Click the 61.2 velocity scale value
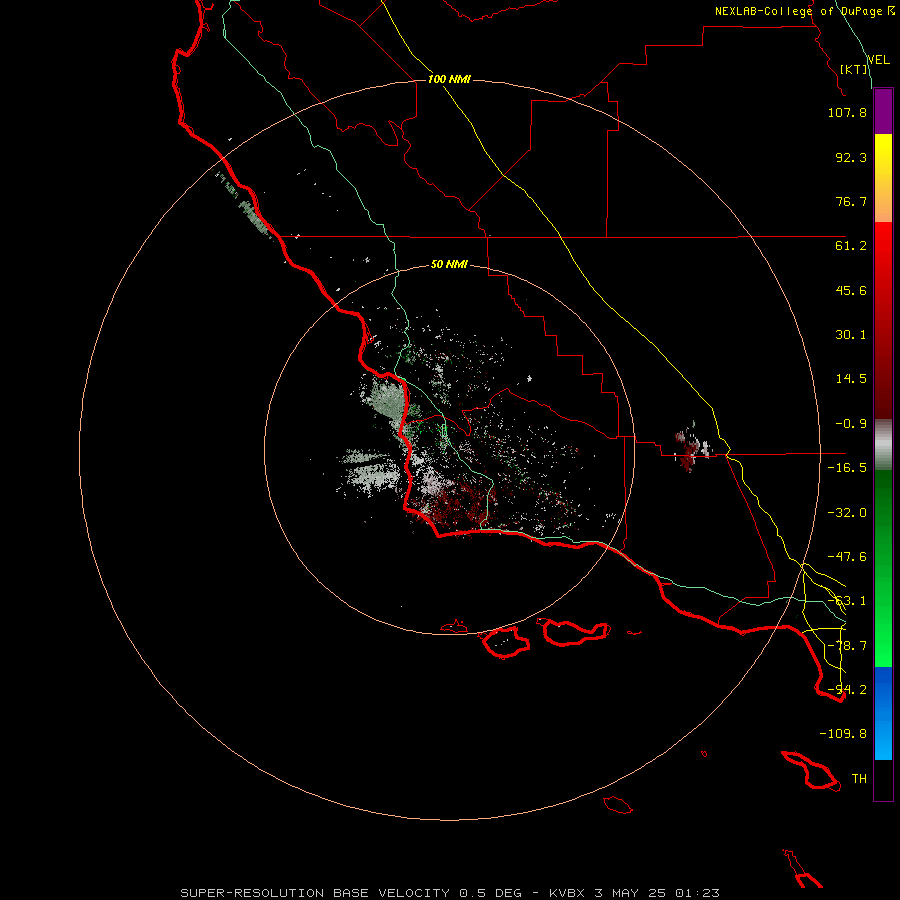This screenshot has height=900, width=900. click(x=851, y=246)
